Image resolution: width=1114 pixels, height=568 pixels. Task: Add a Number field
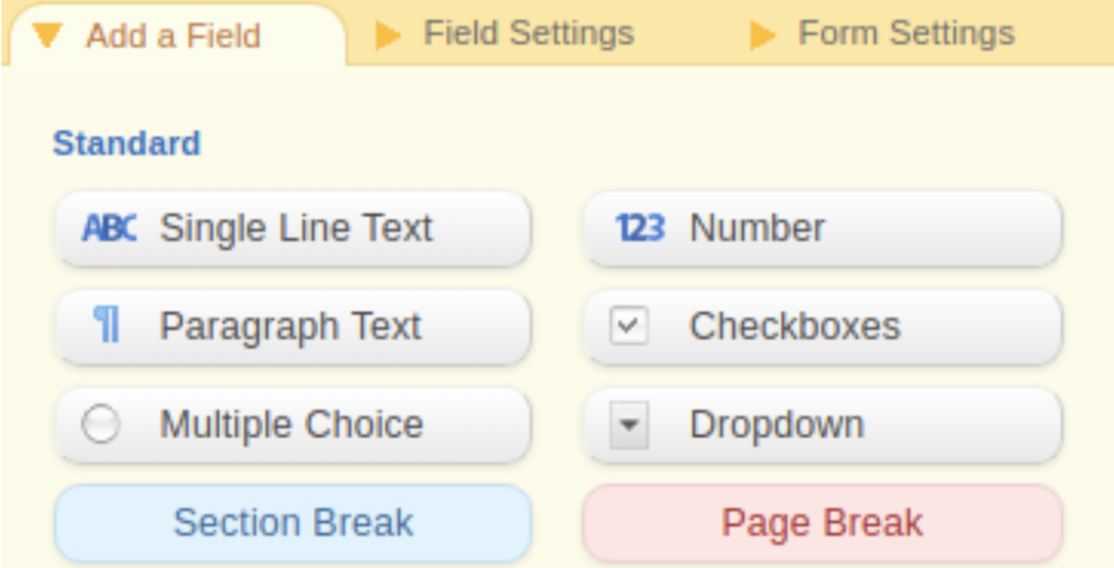[822, 228]
